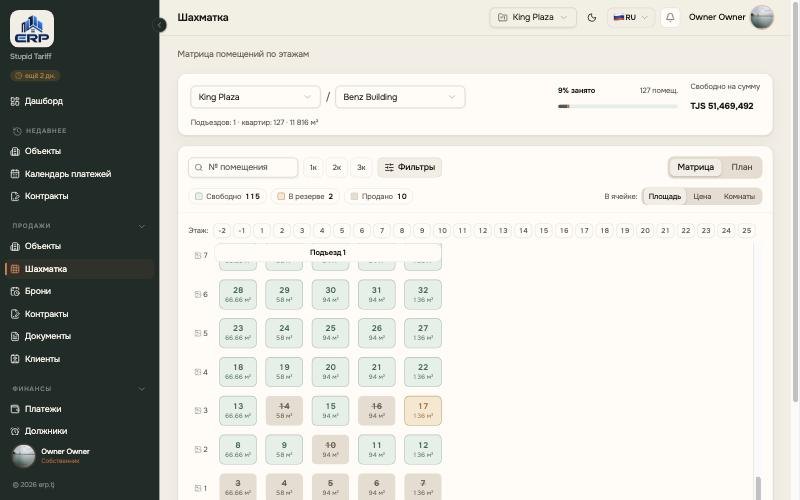Switch to the Матрица view

695,167
